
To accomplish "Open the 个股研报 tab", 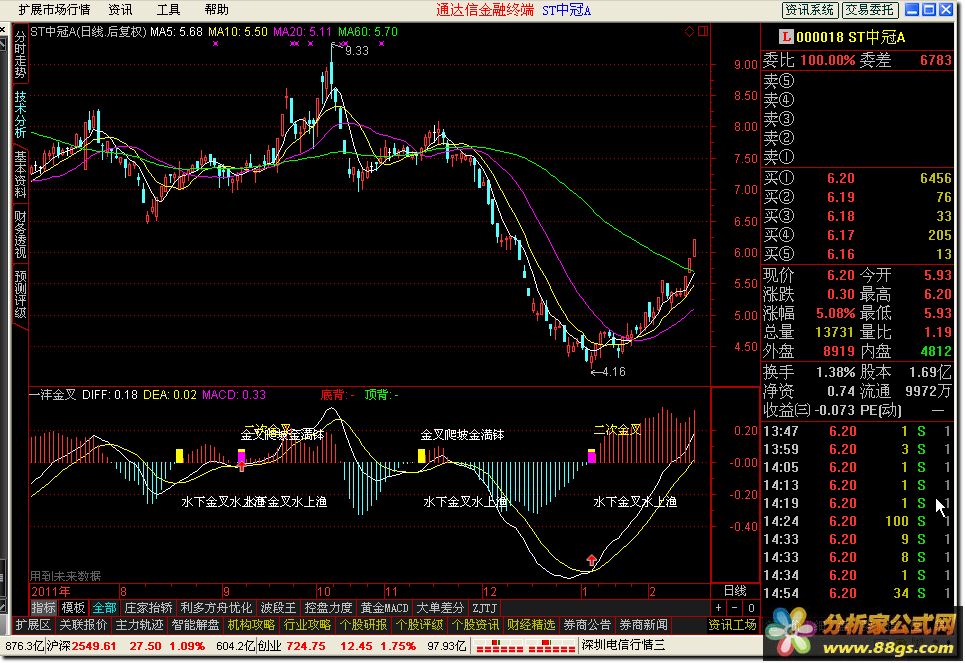I will point(363,625).
